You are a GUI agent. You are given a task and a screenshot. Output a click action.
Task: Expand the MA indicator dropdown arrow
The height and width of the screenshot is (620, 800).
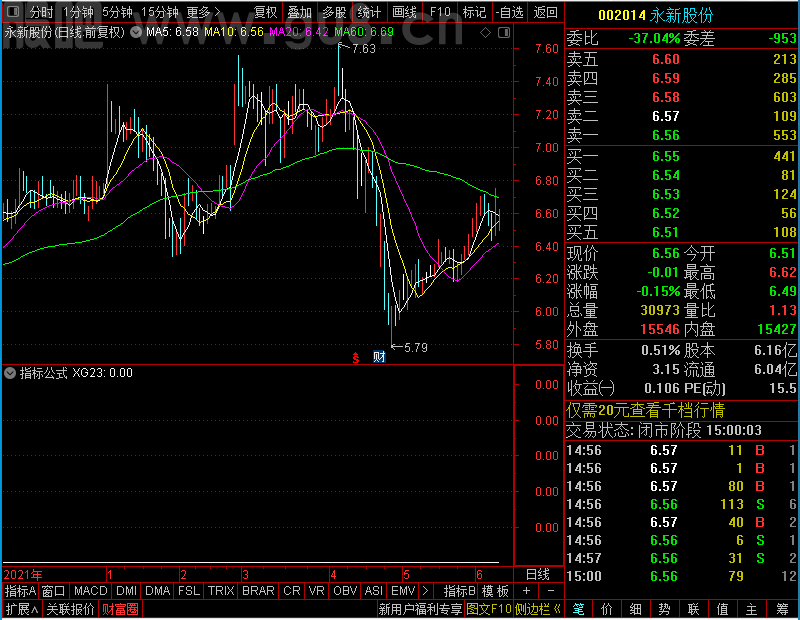(136, 32)
